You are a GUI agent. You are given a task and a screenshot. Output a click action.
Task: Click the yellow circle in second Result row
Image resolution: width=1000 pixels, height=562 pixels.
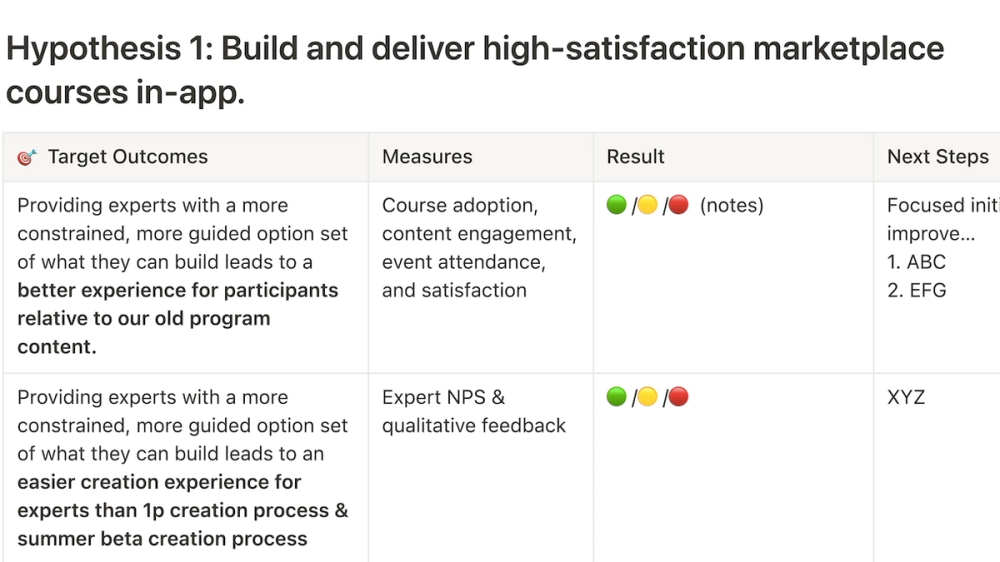647,397
